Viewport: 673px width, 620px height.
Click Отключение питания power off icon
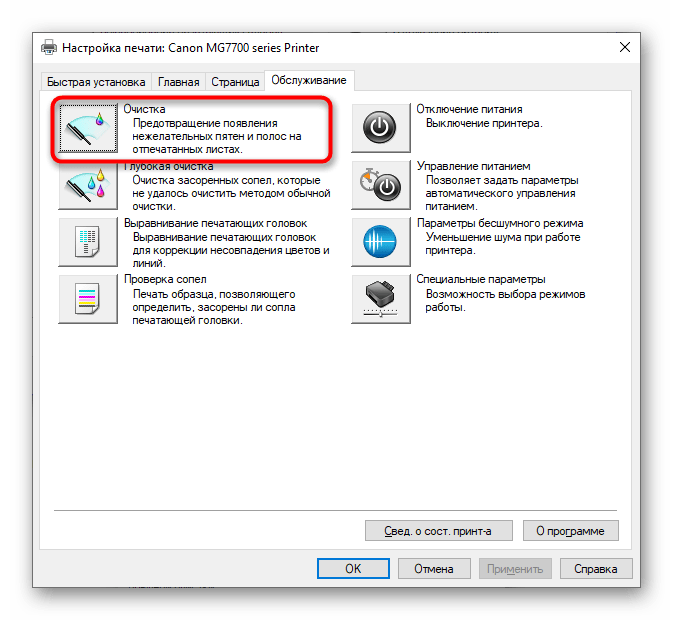pyautogui.click(x=381, y=128)
